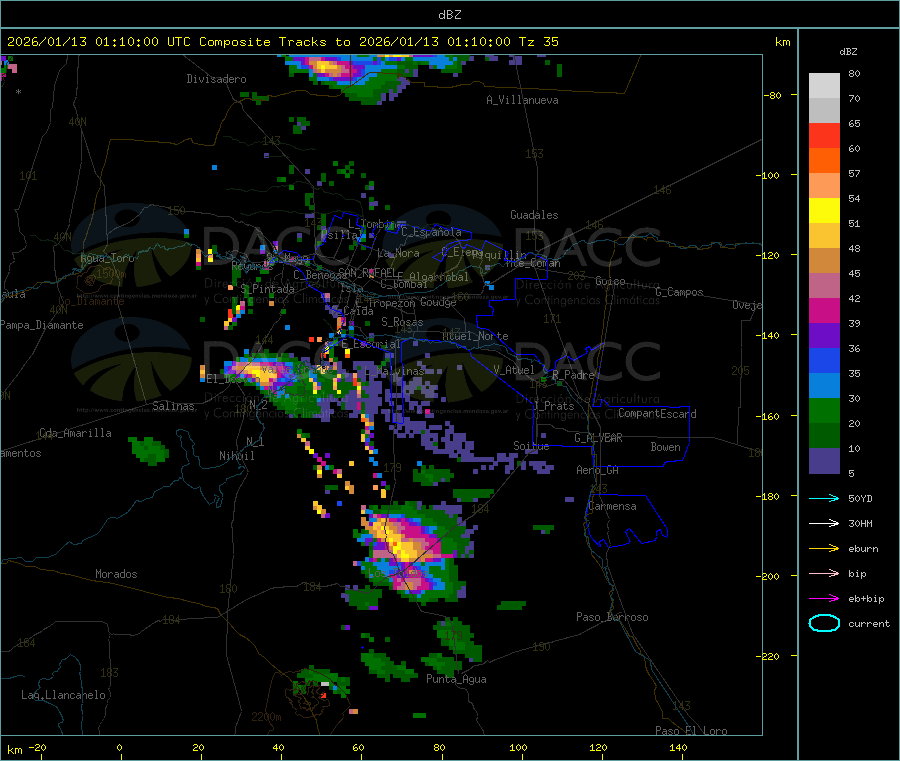Click the 'Pampa_Diamante' map label
The width and height of the screenshot is (900, 761).
pos(41,325)
